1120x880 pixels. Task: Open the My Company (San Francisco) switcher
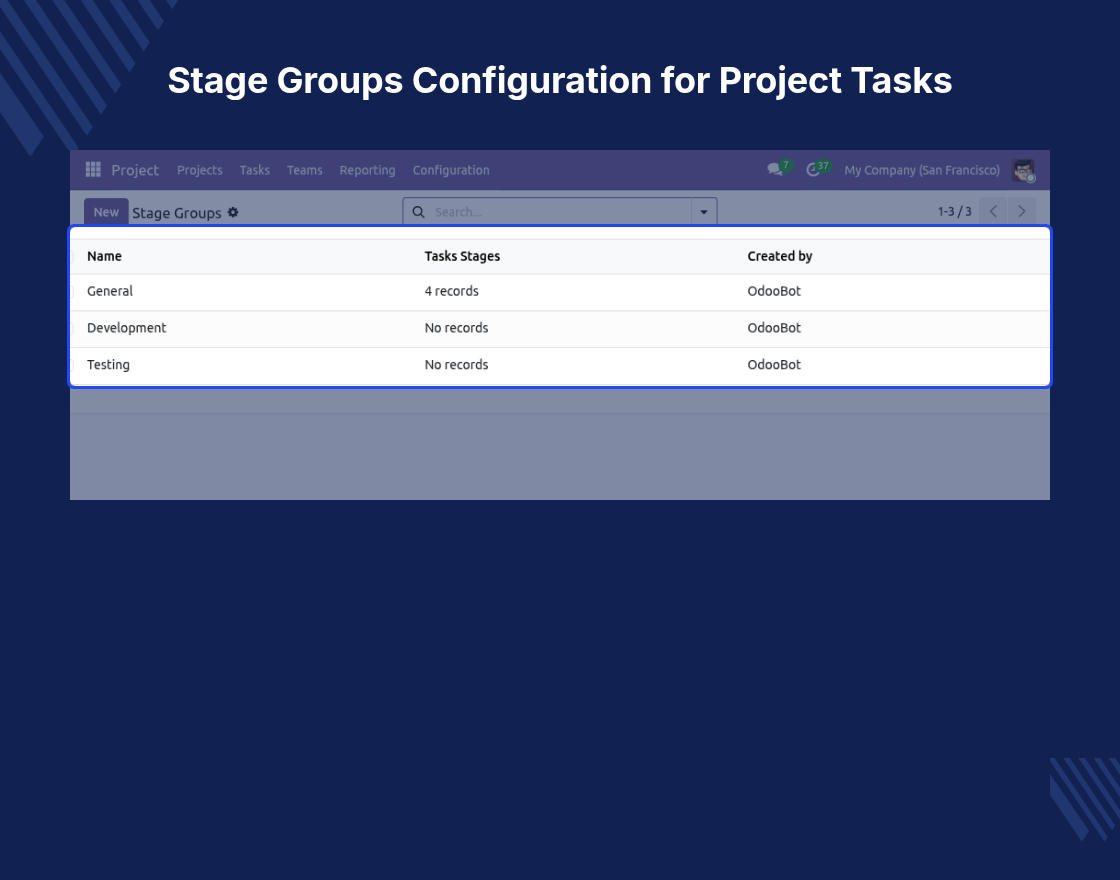(922, 170)
